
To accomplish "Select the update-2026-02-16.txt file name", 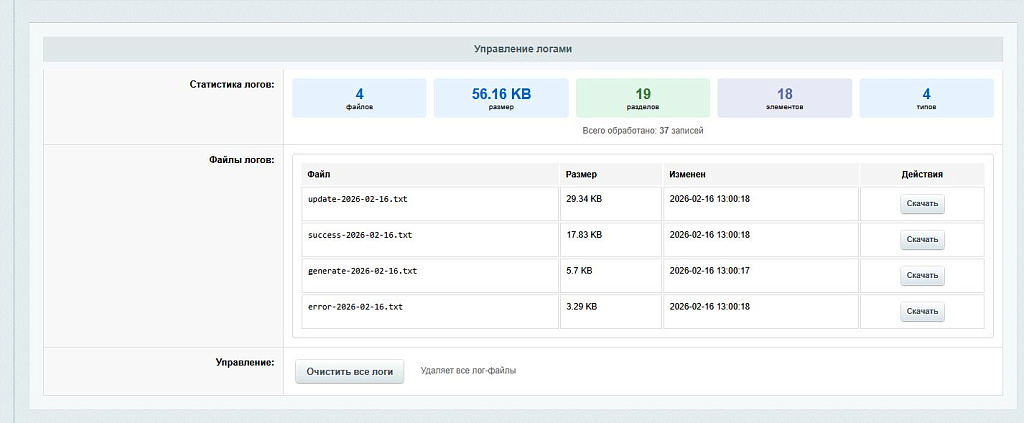I will (357, 199).
